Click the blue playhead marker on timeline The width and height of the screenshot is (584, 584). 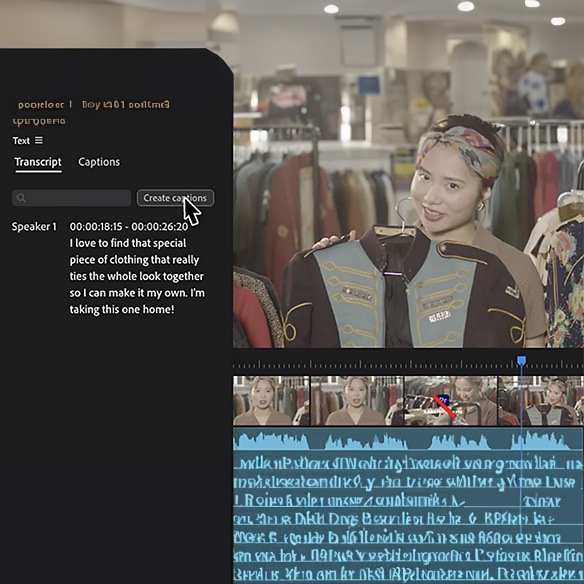(521, 360)
